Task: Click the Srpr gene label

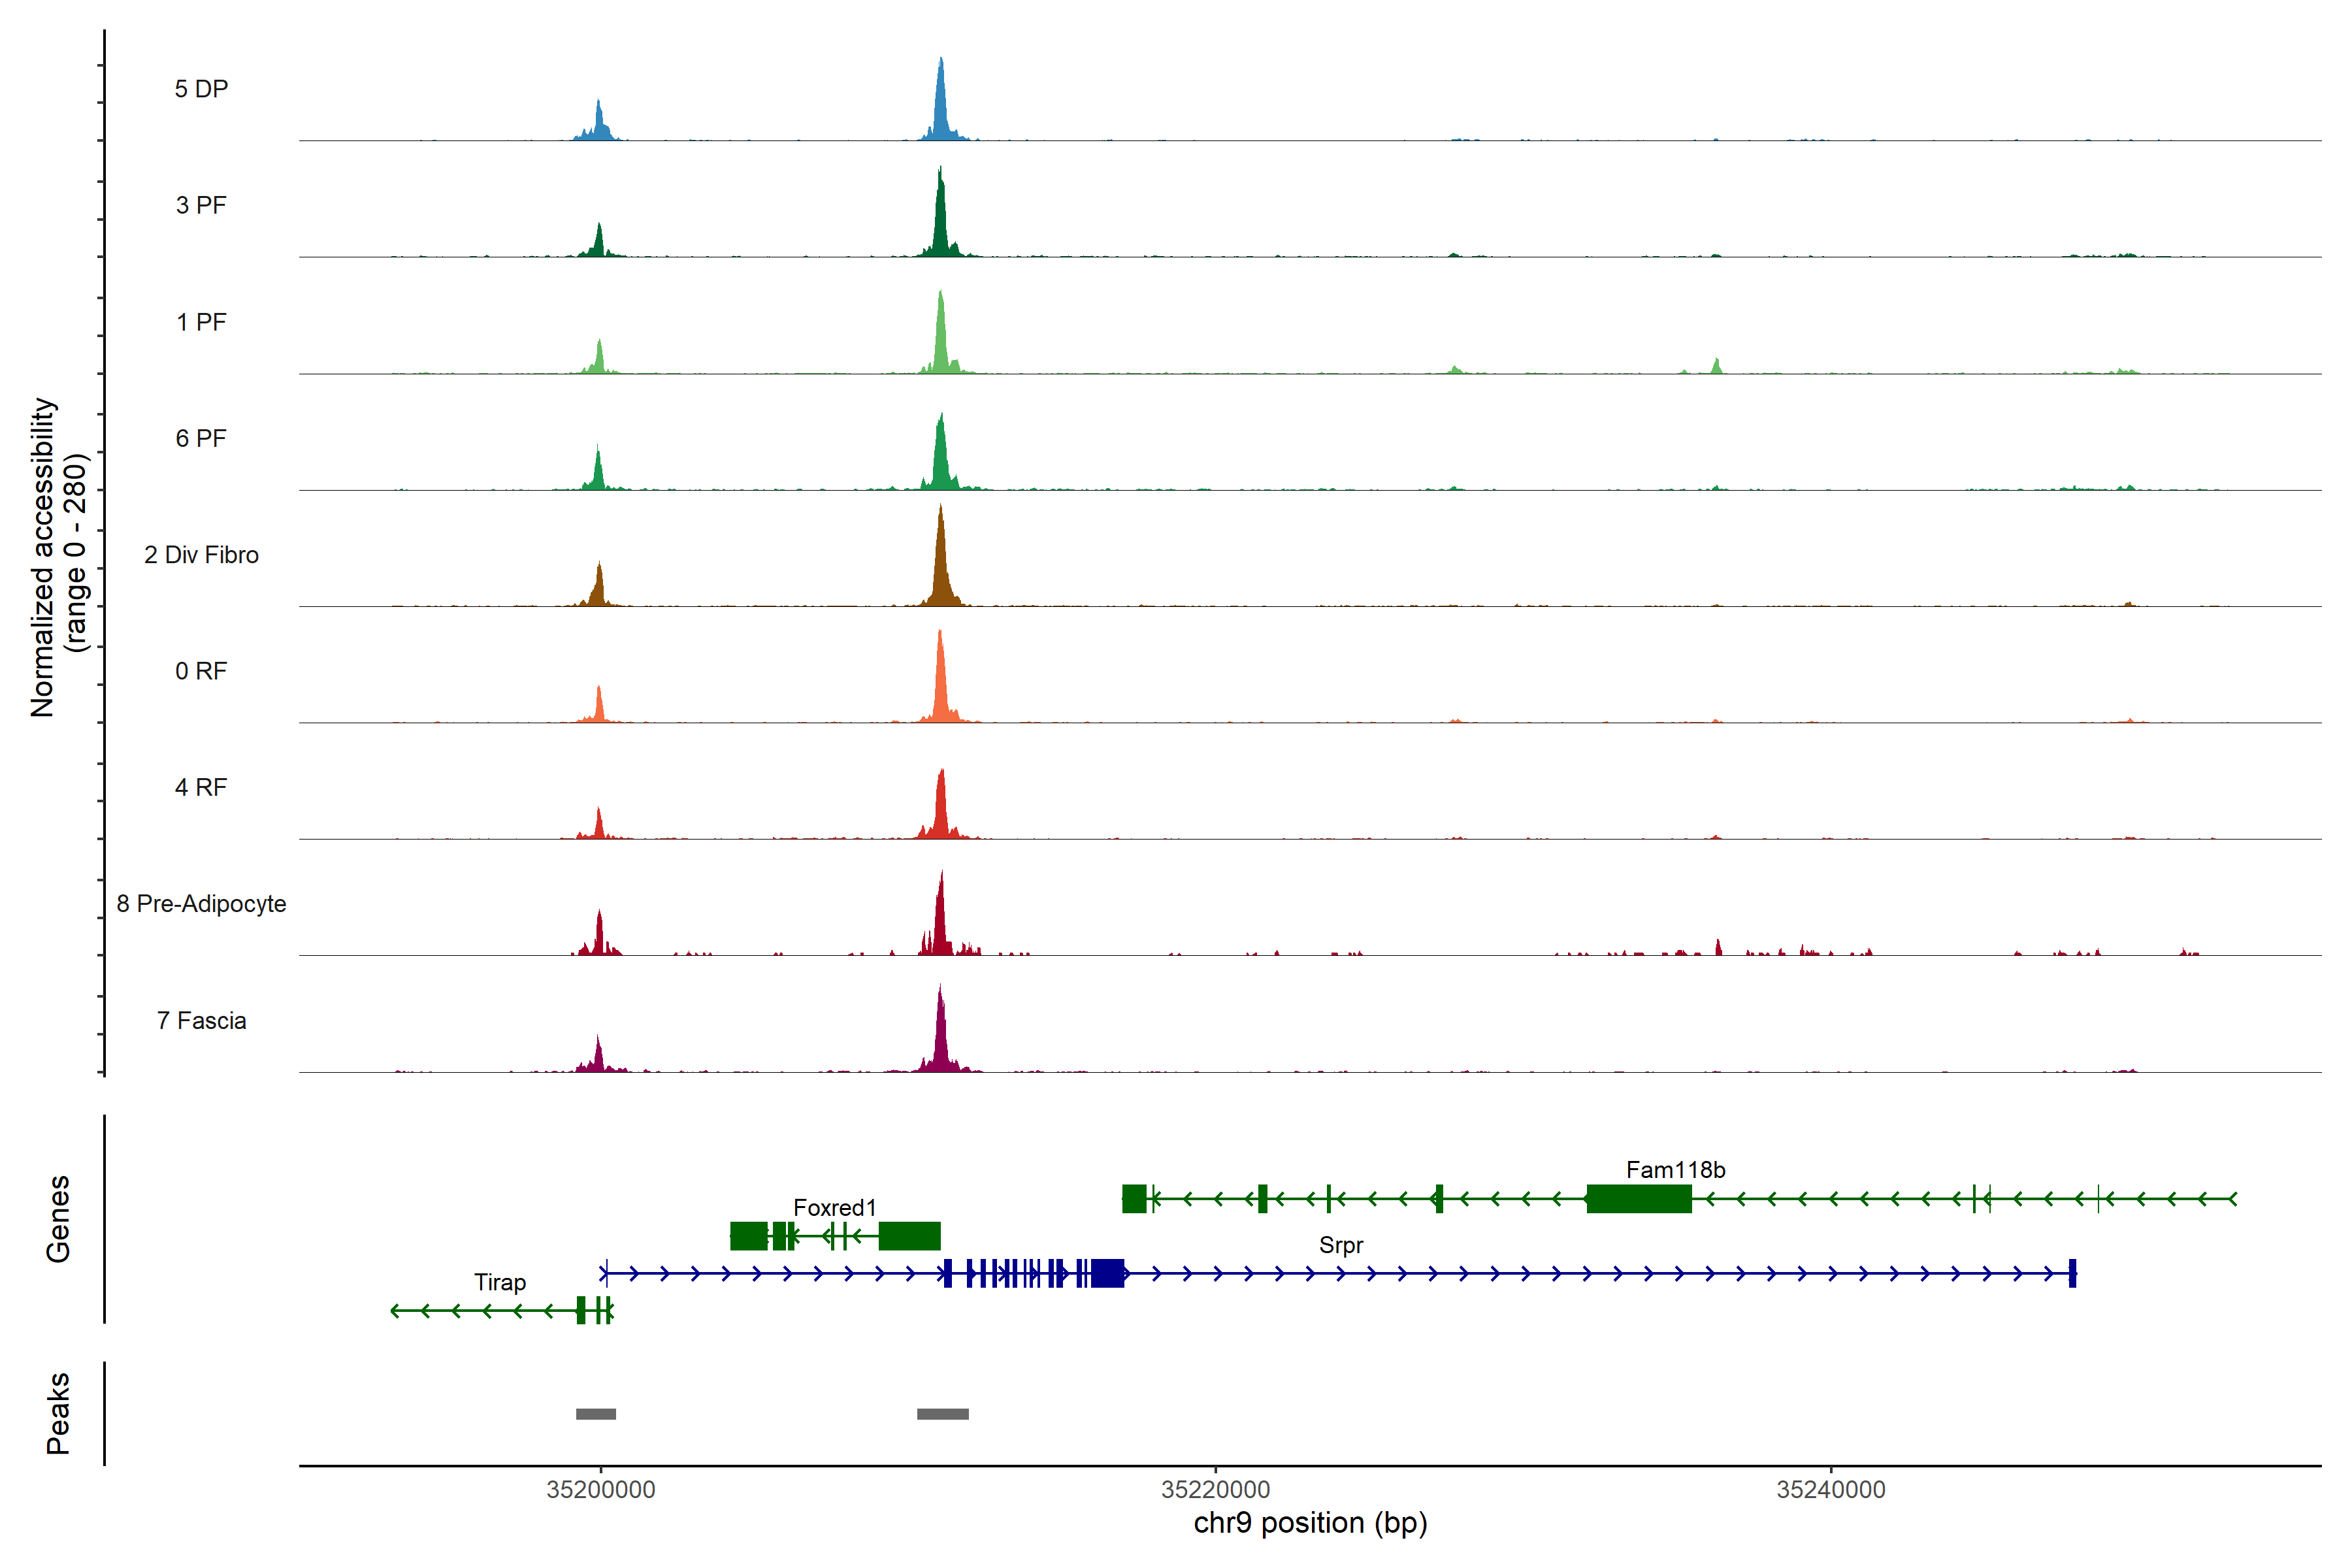Action: 1340,1245
